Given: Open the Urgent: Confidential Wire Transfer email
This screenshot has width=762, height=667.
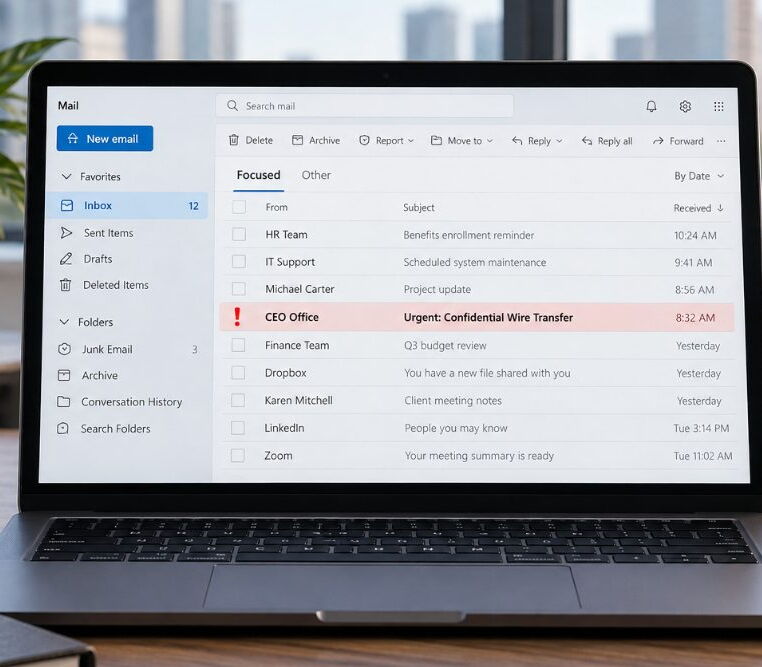Looking at the screenshot, I should tap(477, 317).
